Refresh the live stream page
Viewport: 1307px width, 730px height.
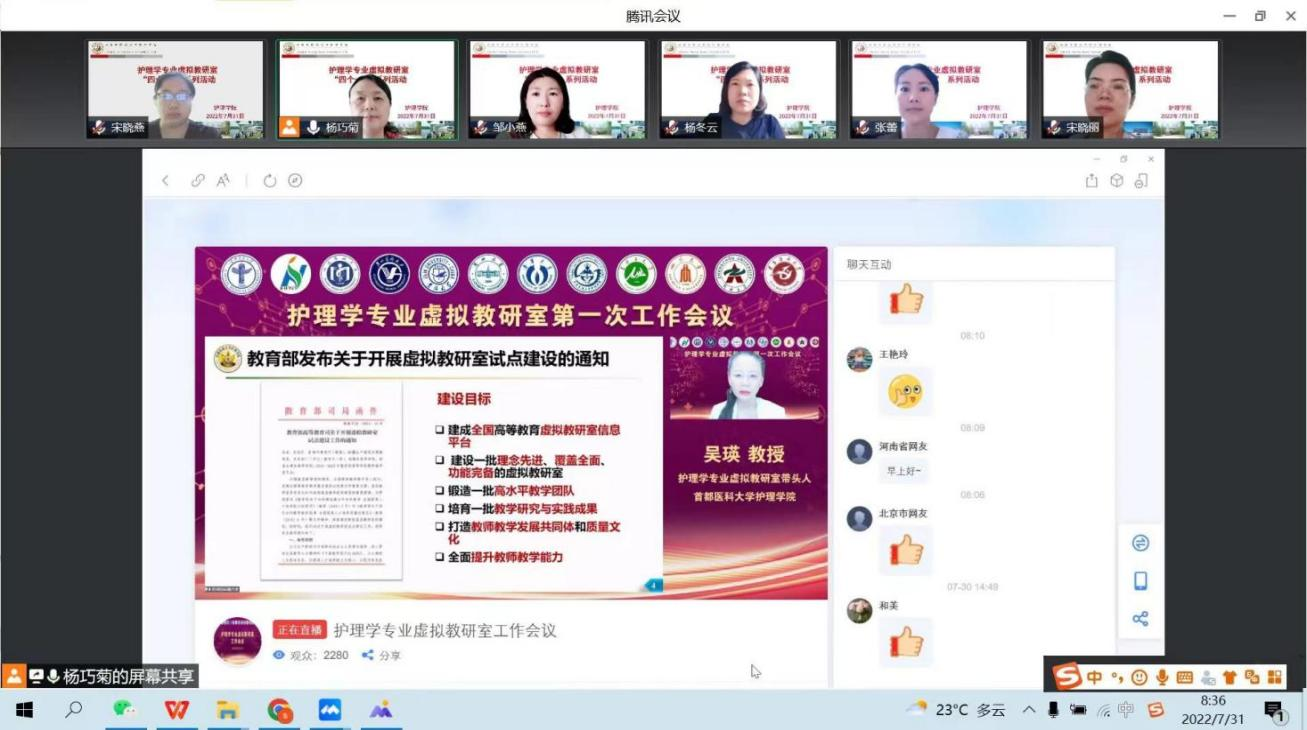pos(269,181)
